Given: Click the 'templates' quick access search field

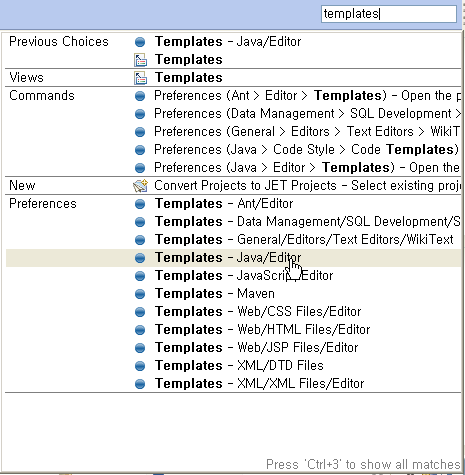Looking at the screenshot, I should point(389,14).
